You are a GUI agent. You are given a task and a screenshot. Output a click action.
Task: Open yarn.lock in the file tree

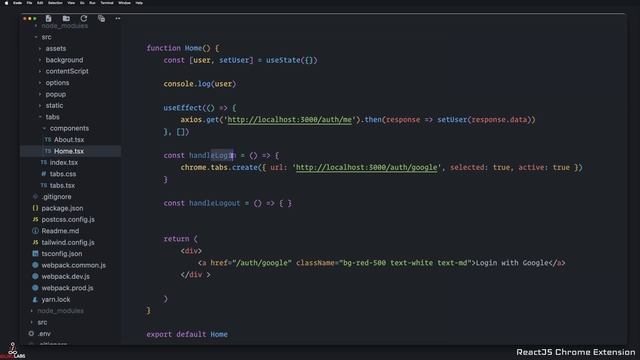tap(56, 299)
